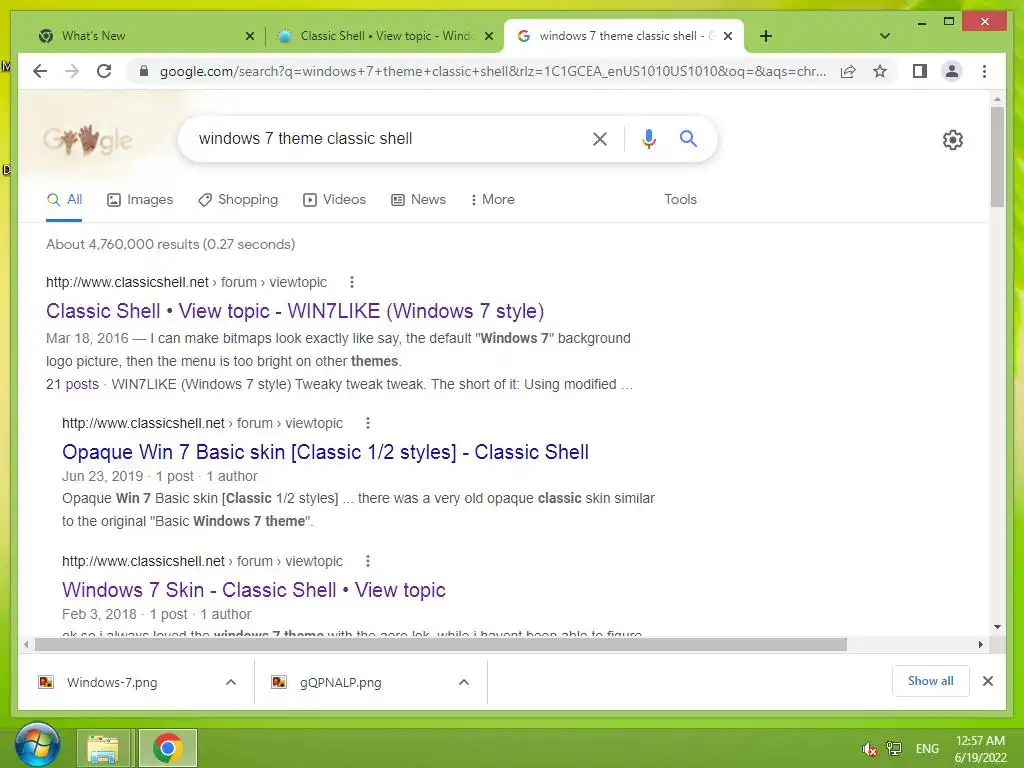Click first result's classicshell.net URL breadcrumb

pyautogui.click(x=186, y=282)
